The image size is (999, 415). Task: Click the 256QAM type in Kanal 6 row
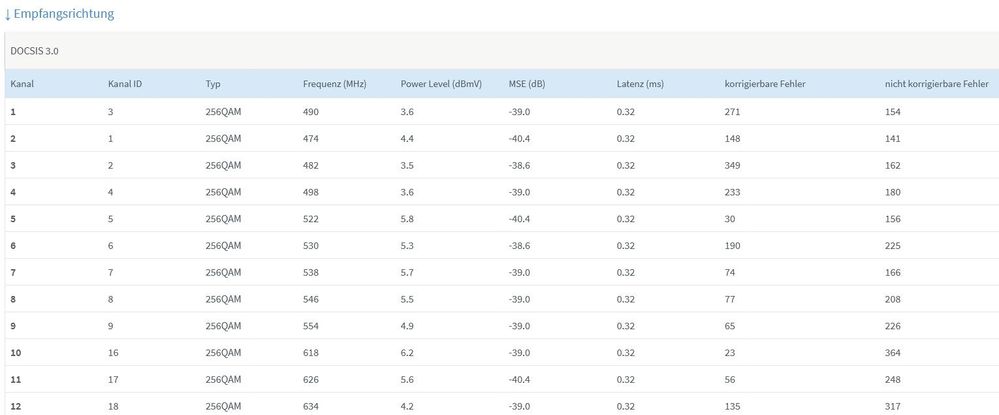pos(223,247)
